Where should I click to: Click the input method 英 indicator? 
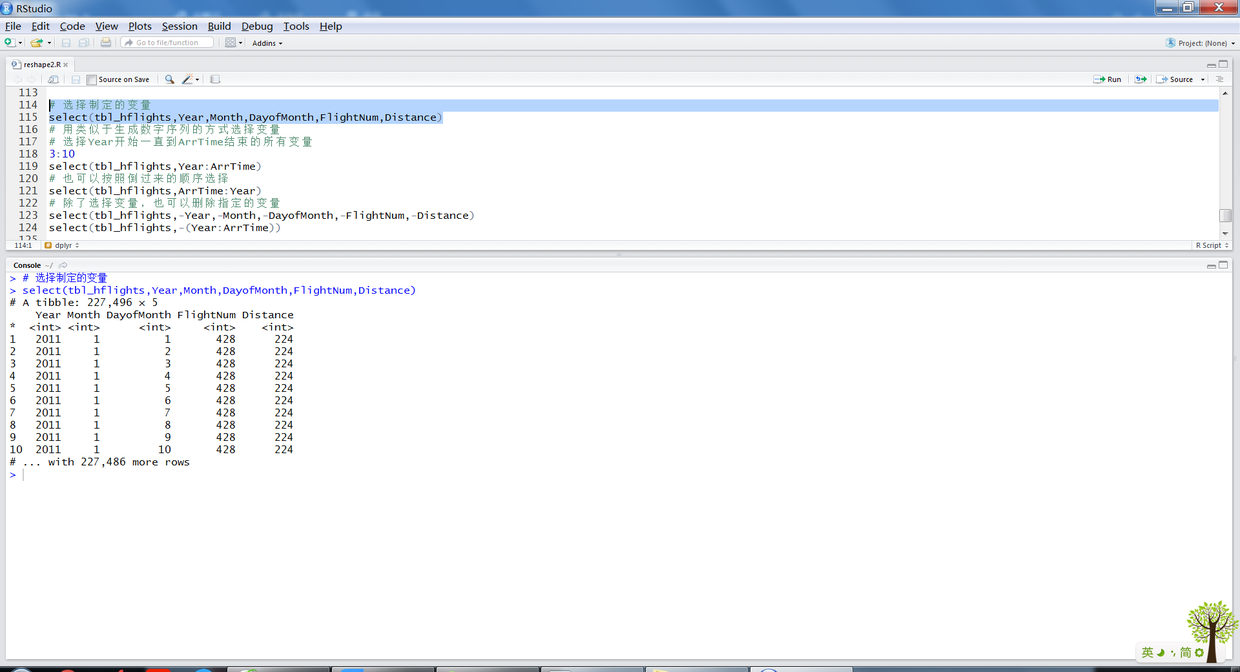coord(1147,652)
